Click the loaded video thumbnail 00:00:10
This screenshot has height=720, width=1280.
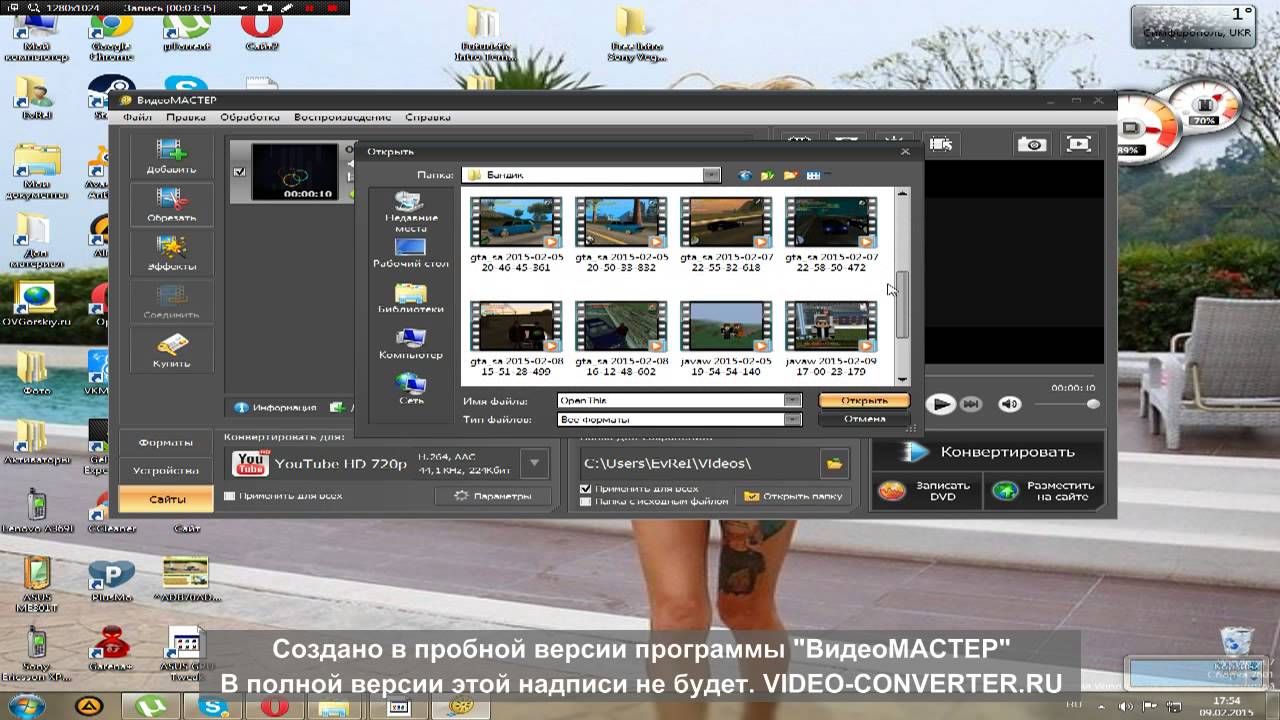click(294, 172)
